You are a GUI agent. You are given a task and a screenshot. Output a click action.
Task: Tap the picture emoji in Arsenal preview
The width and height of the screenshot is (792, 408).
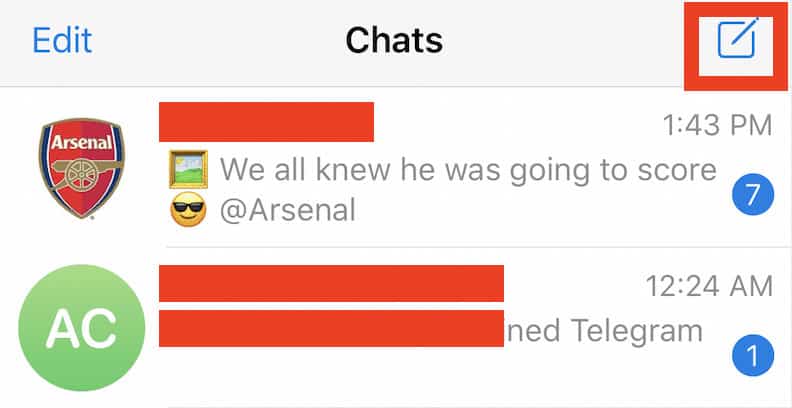click(188, 169)
